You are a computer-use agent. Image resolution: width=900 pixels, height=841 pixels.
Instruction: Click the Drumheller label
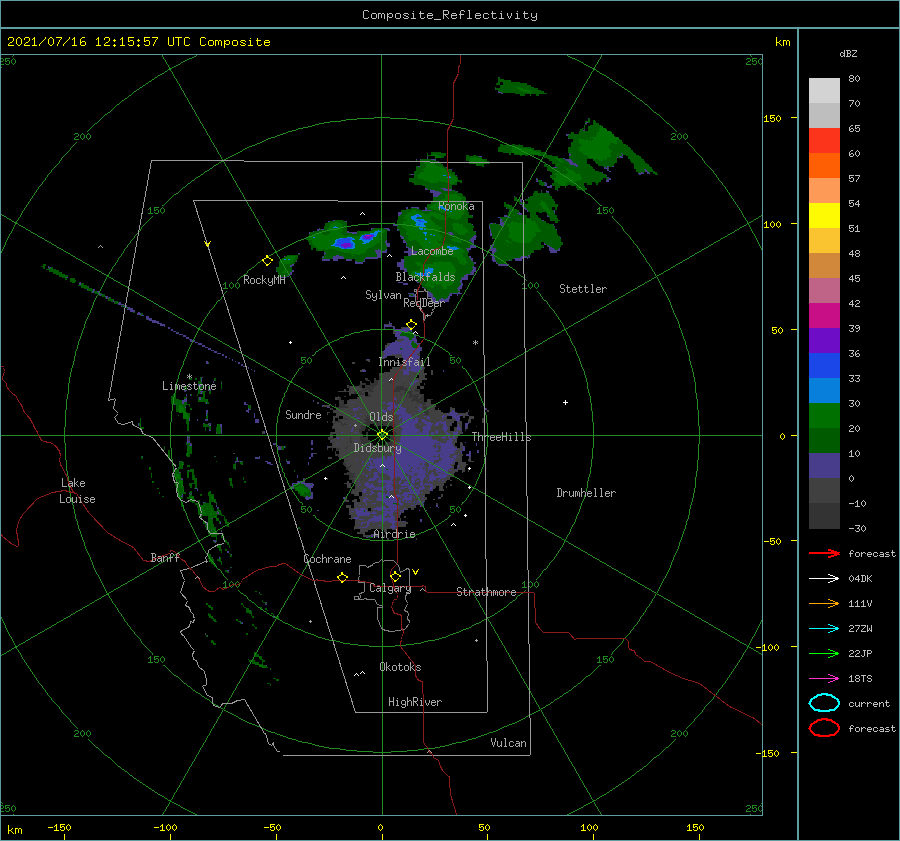(586, 493)
